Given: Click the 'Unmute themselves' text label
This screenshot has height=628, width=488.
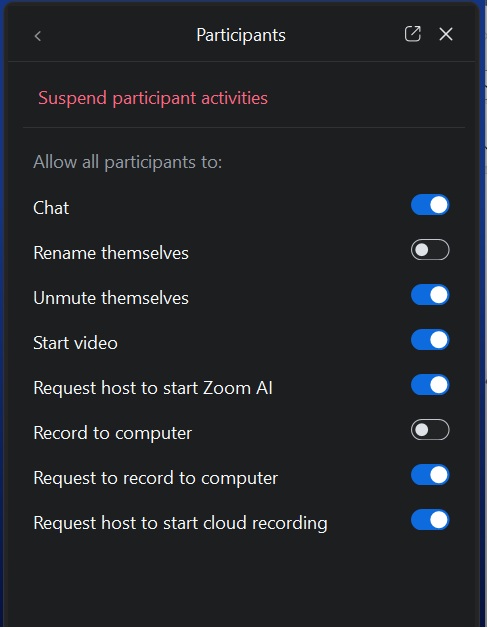Looking at the screenshot, I should [x=111, y=298].
